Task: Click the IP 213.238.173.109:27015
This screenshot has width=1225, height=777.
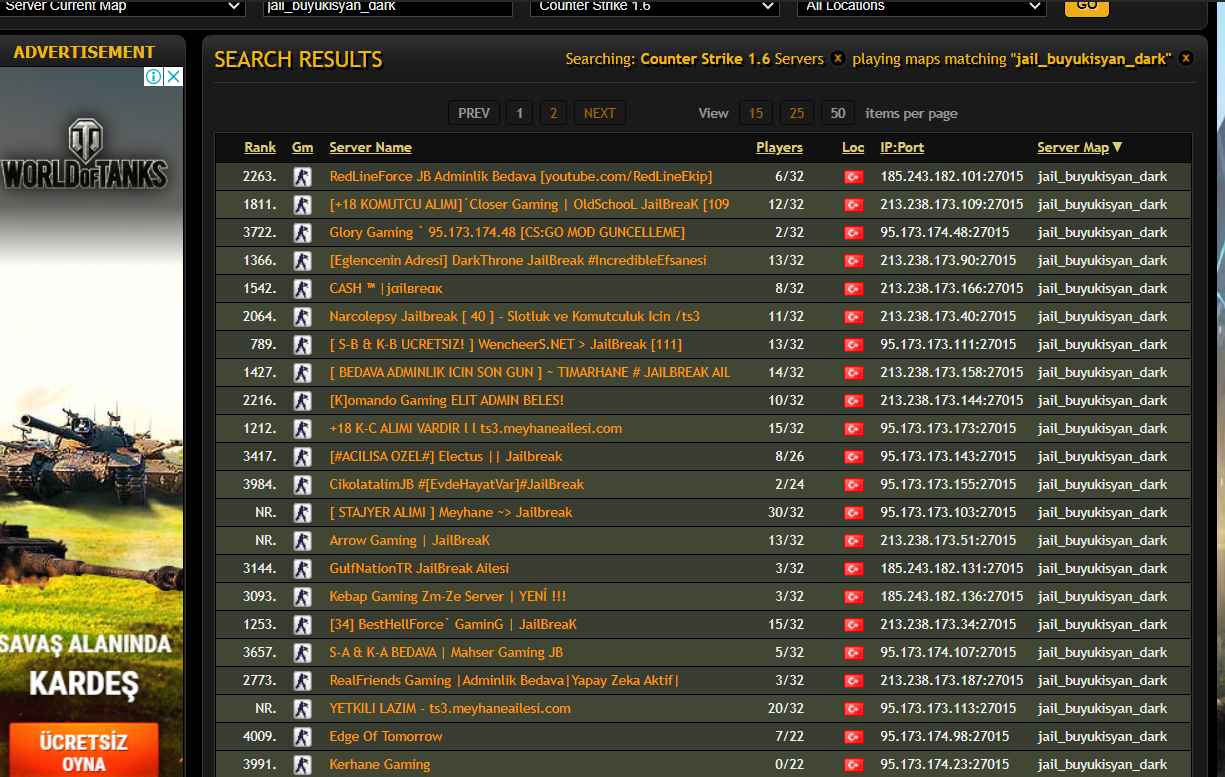Action: (951, 204)
